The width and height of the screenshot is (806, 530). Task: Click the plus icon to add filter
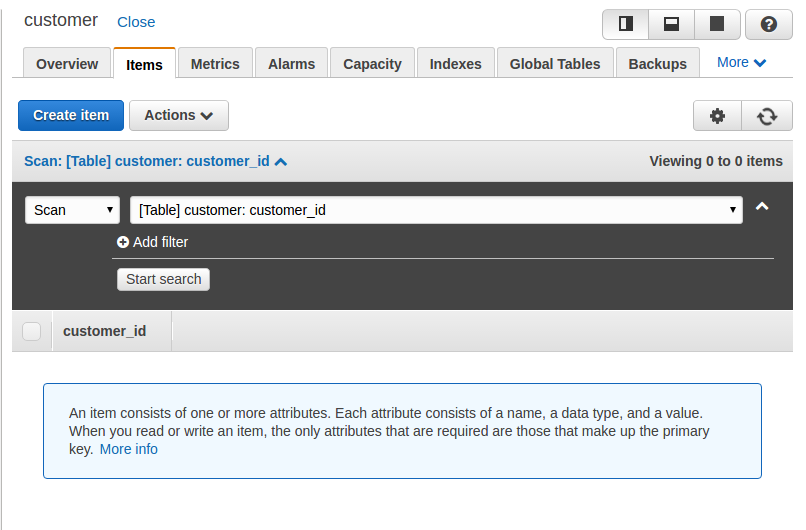click(123, 242)
